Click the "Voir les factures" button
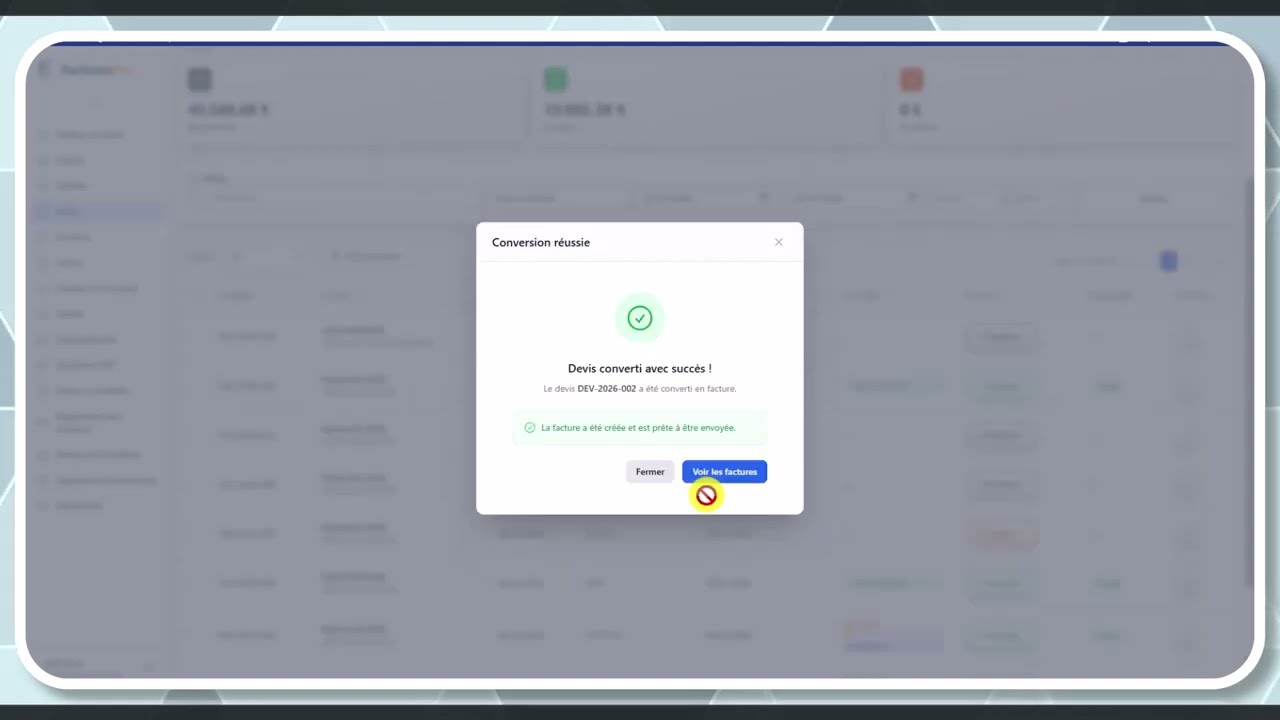The image size is (1280, 720). click(724, 472)
